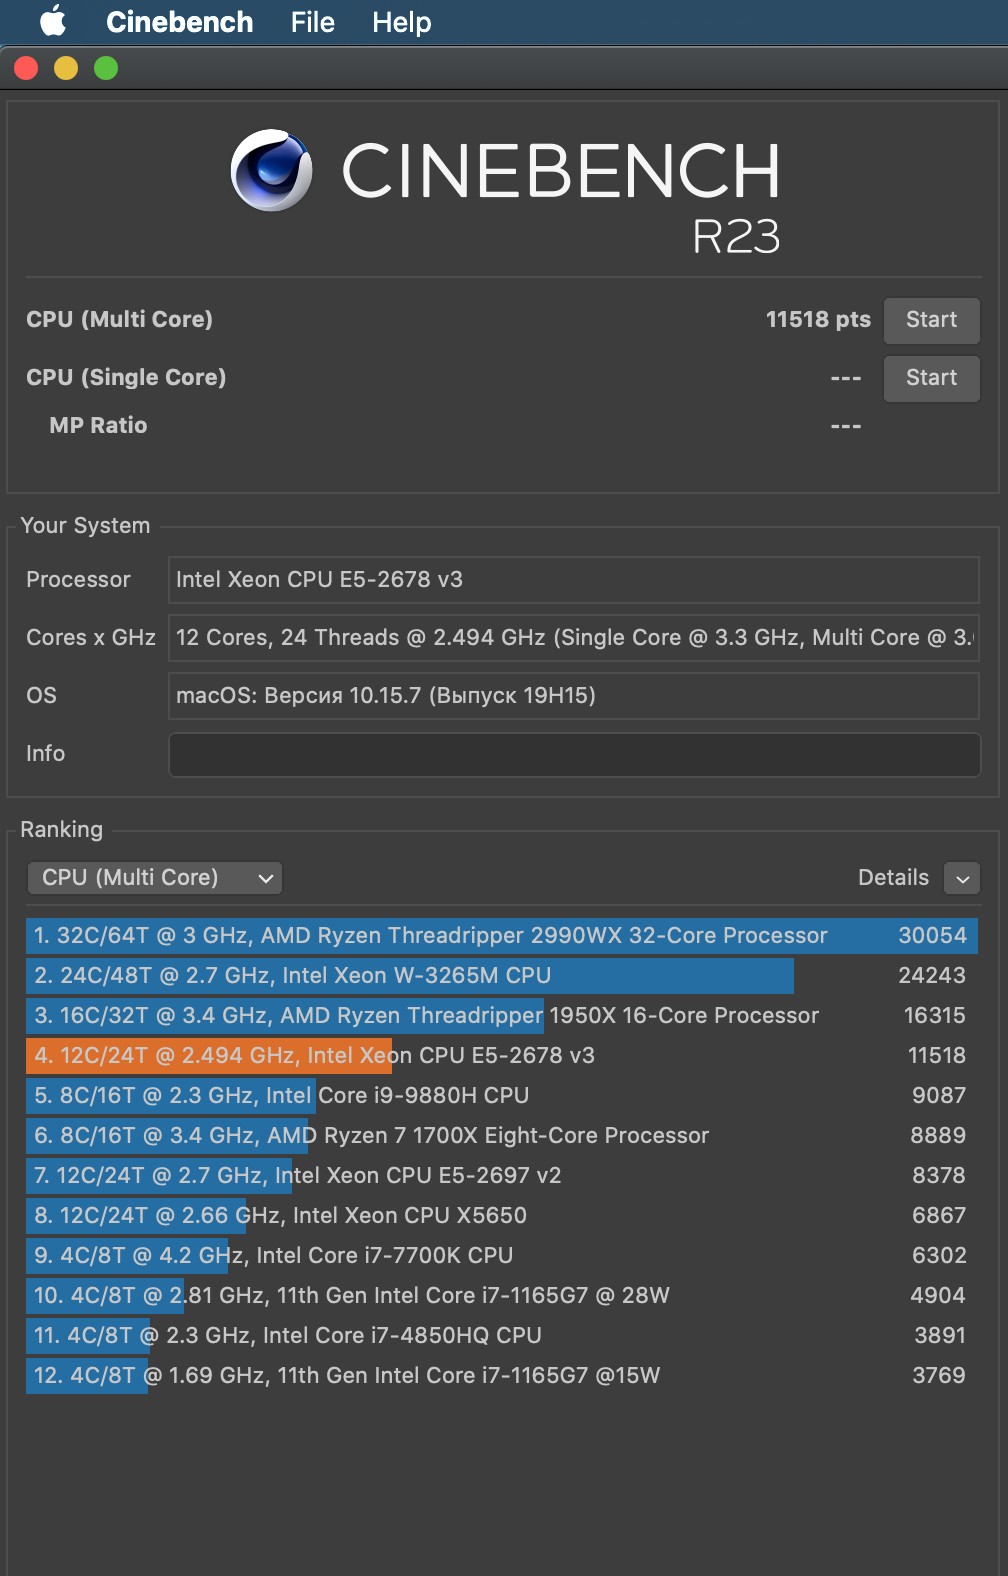Select ranking row Core i7-4850HQ
Image resolution: width=1008 pixels, height=1576 pixels.
[x=502, y=1336]
